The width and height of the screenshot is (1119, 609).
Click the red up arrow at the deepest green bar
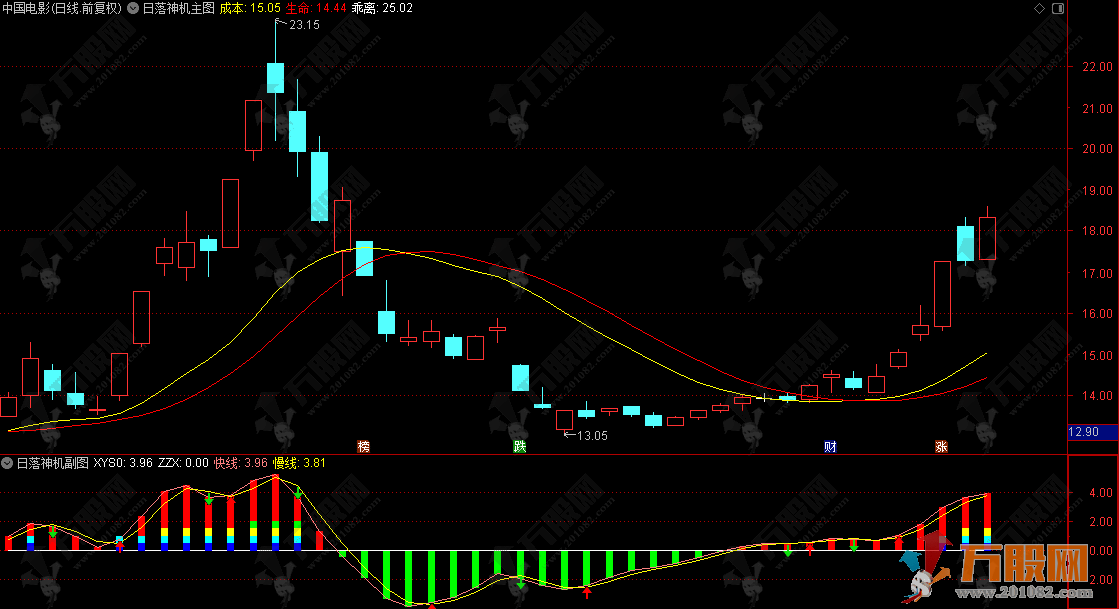click(x=431, y=605)
